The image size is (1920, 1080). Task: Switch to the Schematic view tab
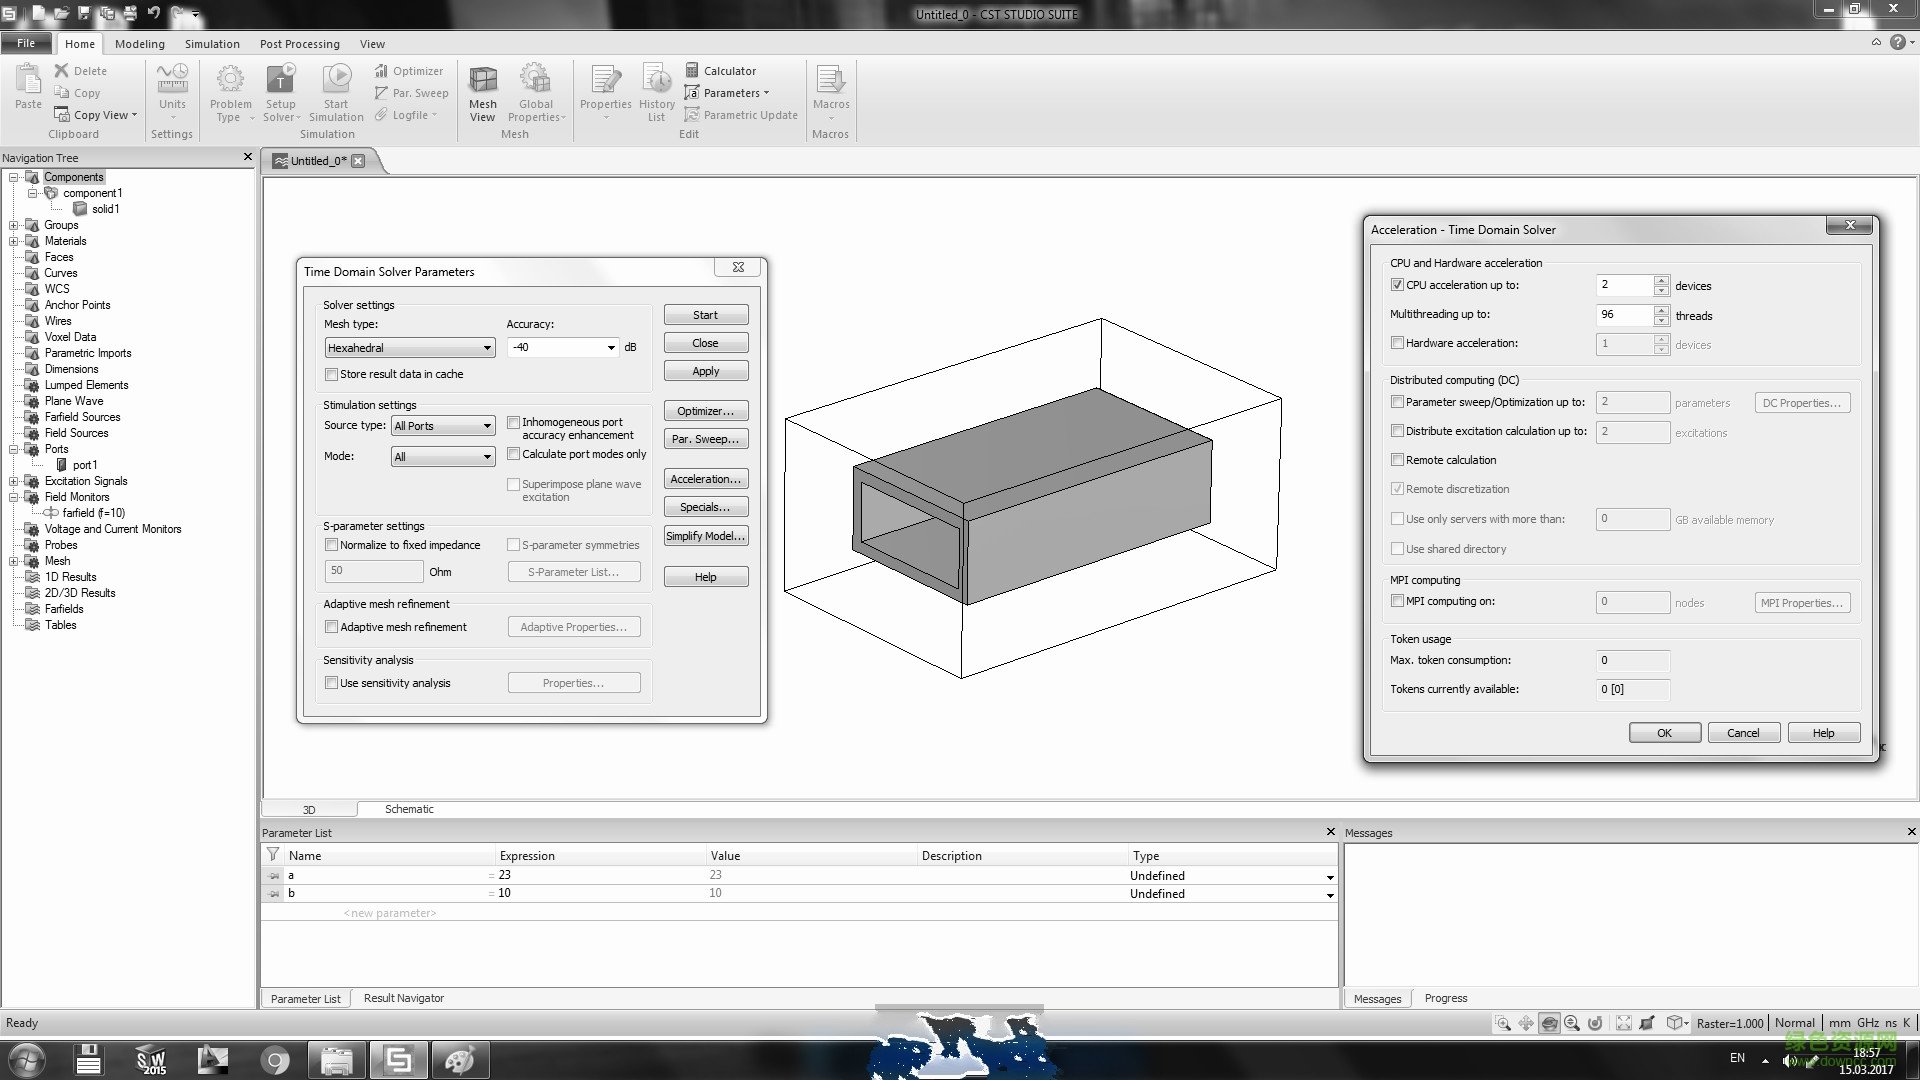409,809
